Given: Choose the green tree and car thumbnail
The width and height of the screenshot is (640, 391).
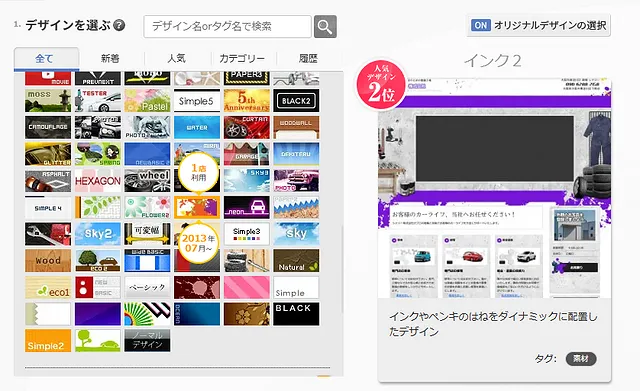Looking at the screenshot, I should click(x=98, y=340).
